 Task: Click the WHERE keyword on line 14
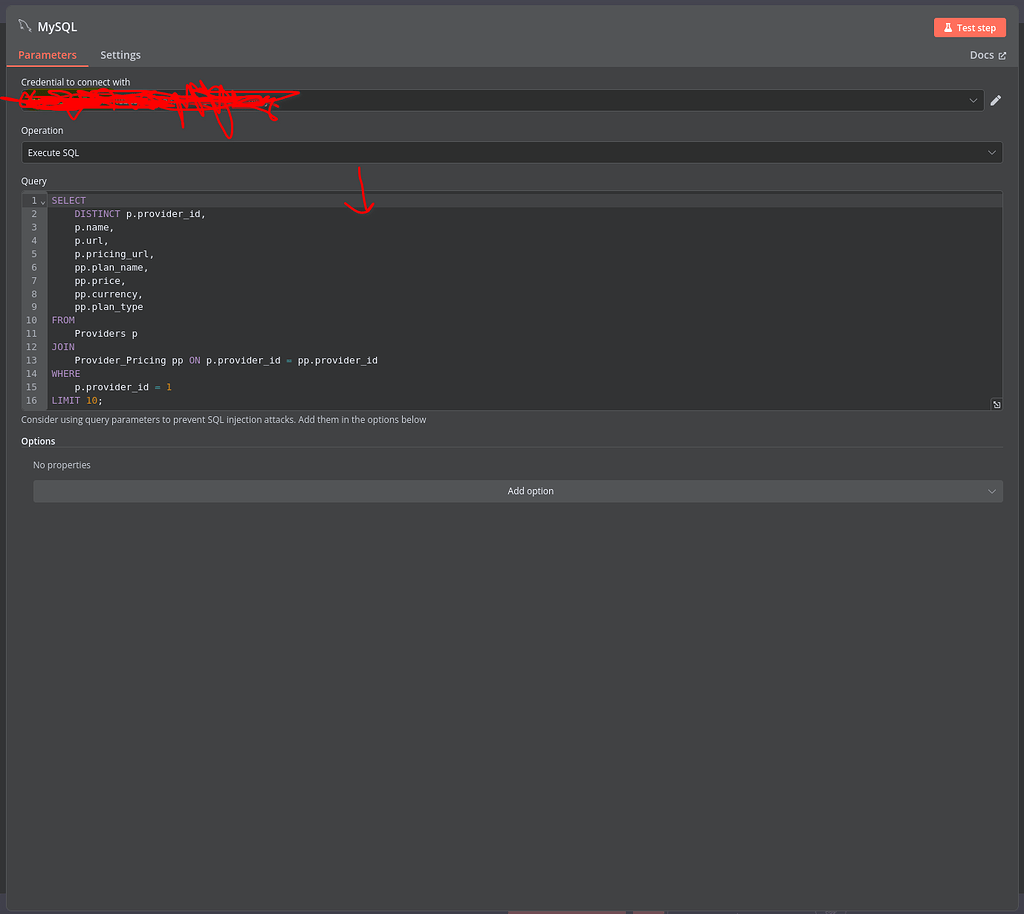65,373
